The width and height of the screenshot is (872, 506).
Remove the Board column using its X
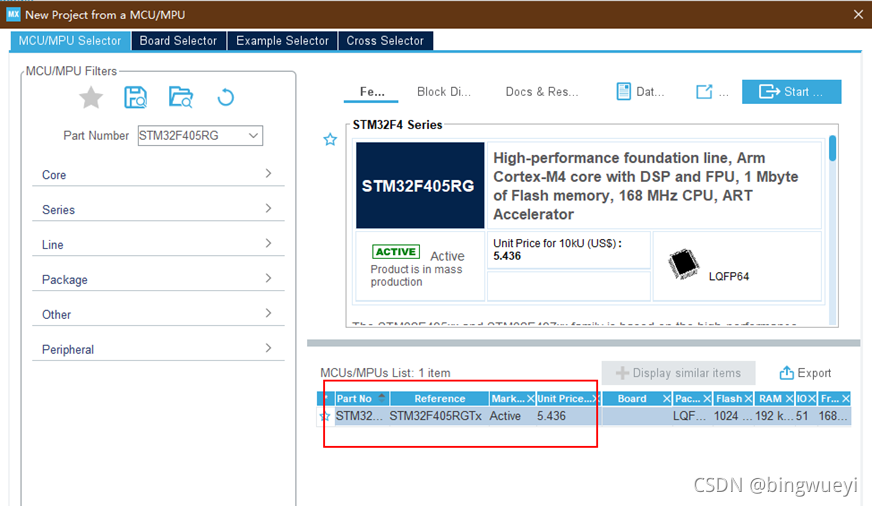pyautogui.click(x=667, y=399)
